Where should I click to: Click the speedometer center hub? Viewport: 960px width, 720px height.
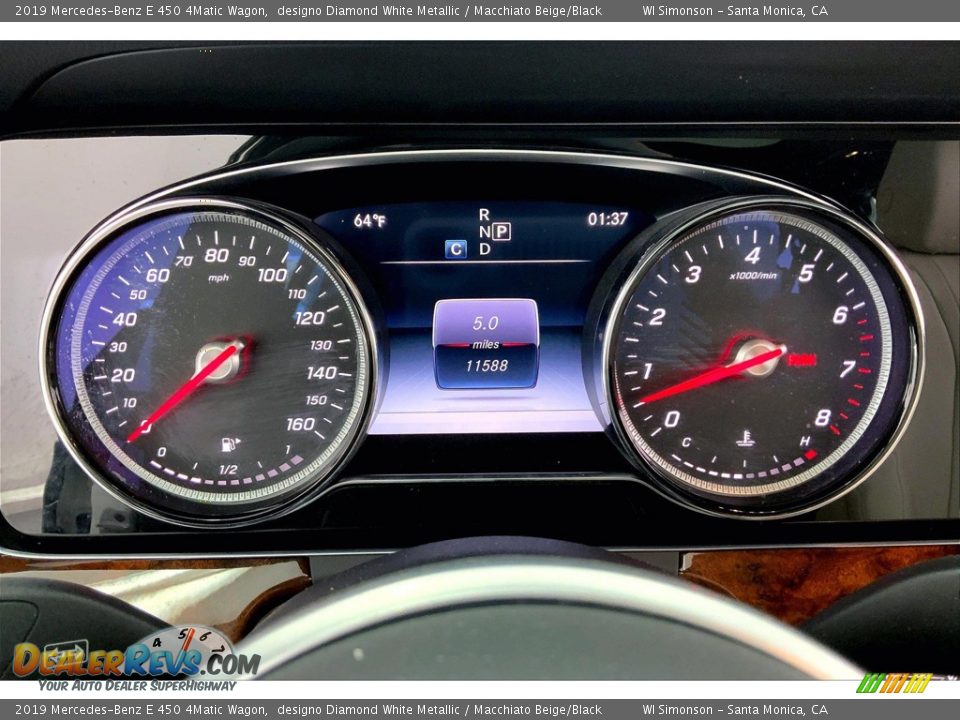pos(219,361)
